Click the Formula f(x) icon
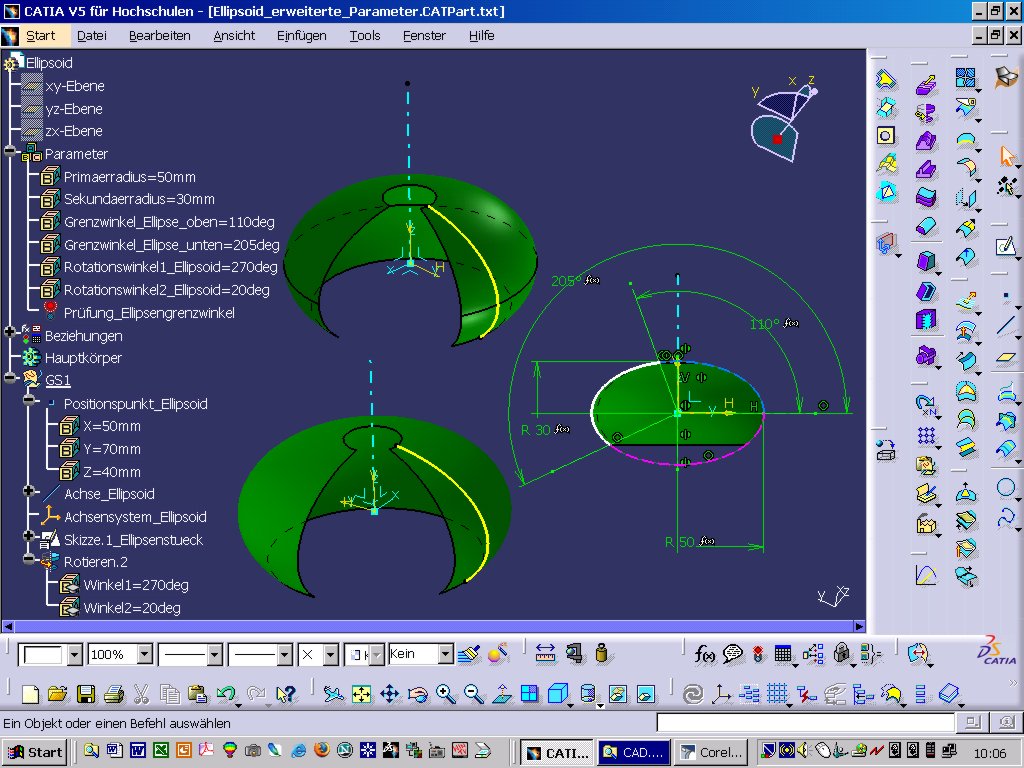The image size is (1024, 768). (704, 654)
